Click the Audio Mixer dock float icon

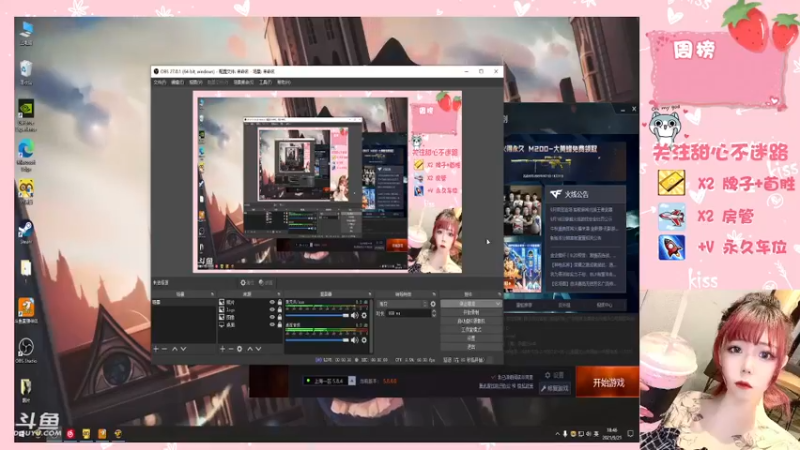370,294
